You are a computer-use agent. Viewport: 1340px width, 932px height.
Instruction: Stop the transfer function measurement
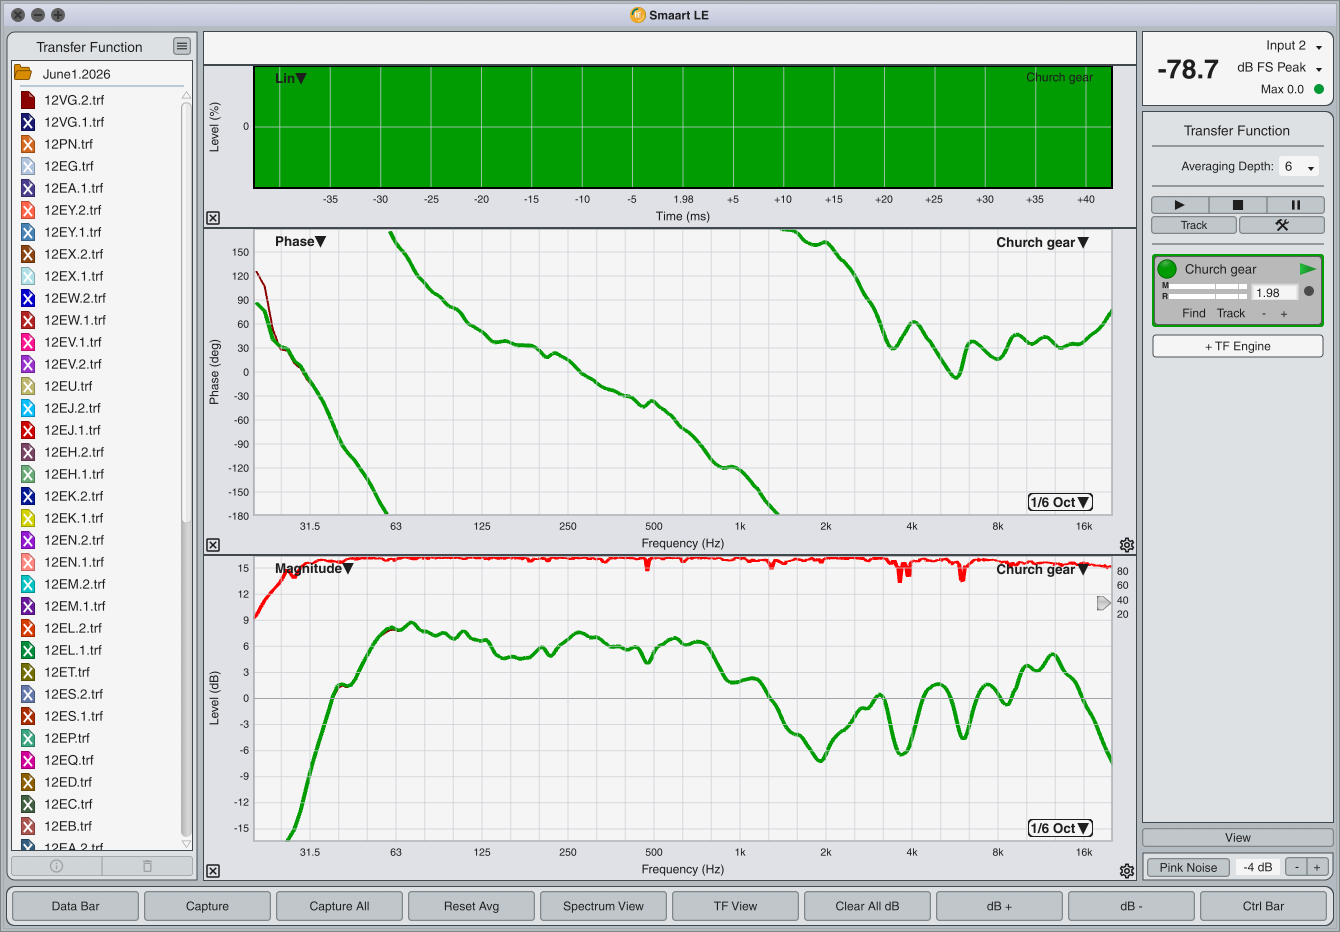point(1237,205)
